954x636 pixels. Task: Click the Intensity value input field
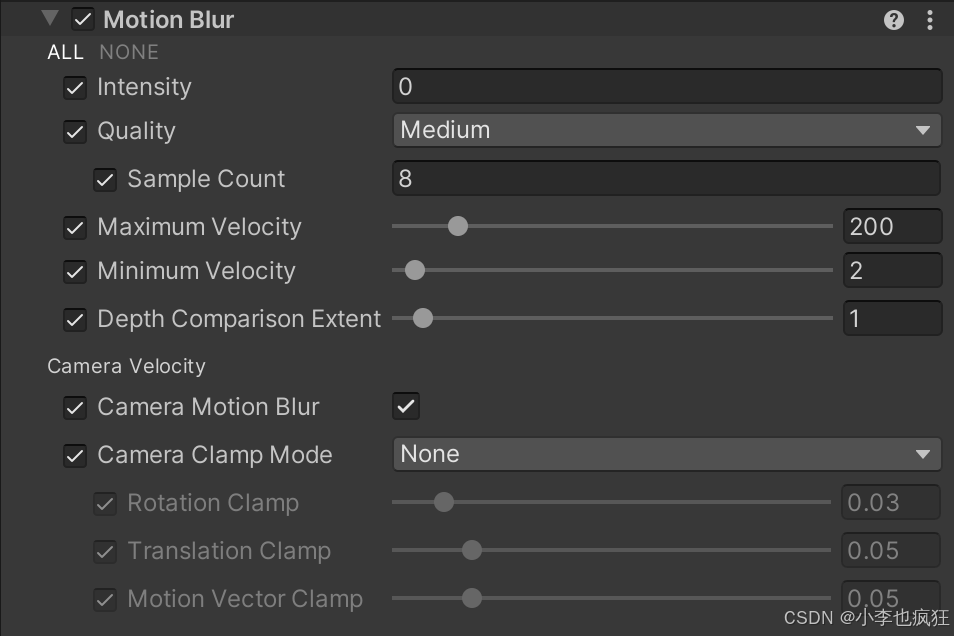[666, 86]
